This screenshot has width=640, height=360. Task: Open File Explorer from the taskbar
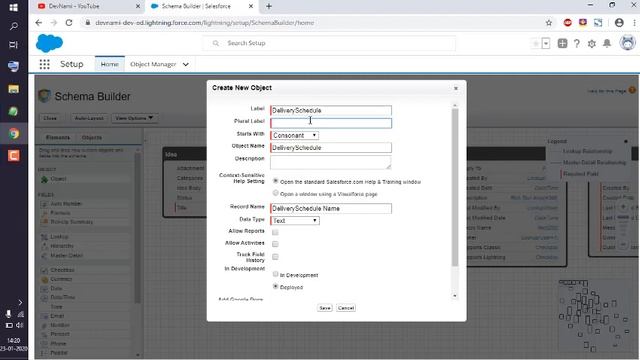pyautogui.click(x=13, y=89)
